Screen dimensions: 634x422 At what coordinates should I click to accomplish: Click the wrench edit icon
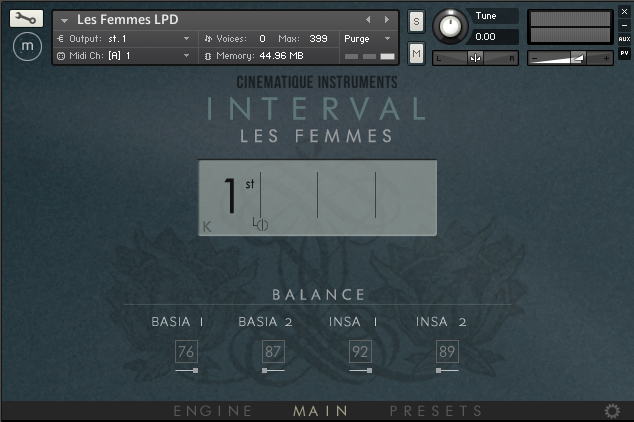pyautogui.click(x=27, y=18)
